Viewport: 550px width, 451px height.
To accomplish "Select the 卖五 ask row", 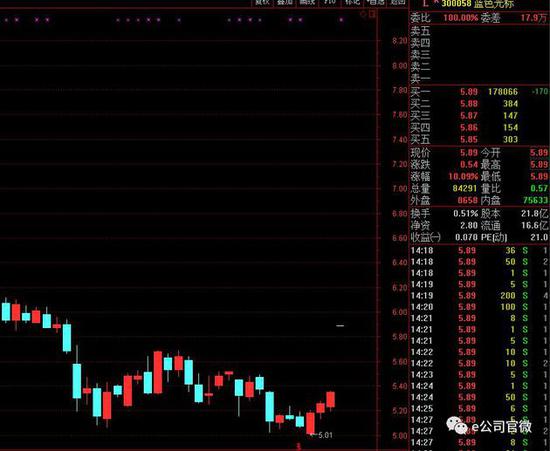I will point(479,31).
